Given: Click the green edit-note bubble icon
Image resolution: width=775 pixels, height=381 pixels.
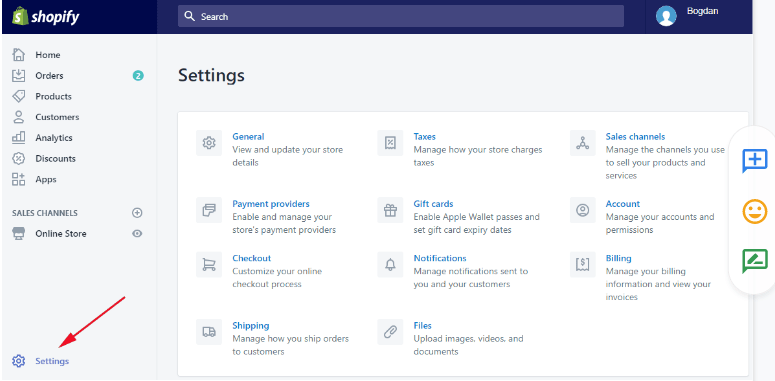Looking at the screenshot, I should point(755,261).
